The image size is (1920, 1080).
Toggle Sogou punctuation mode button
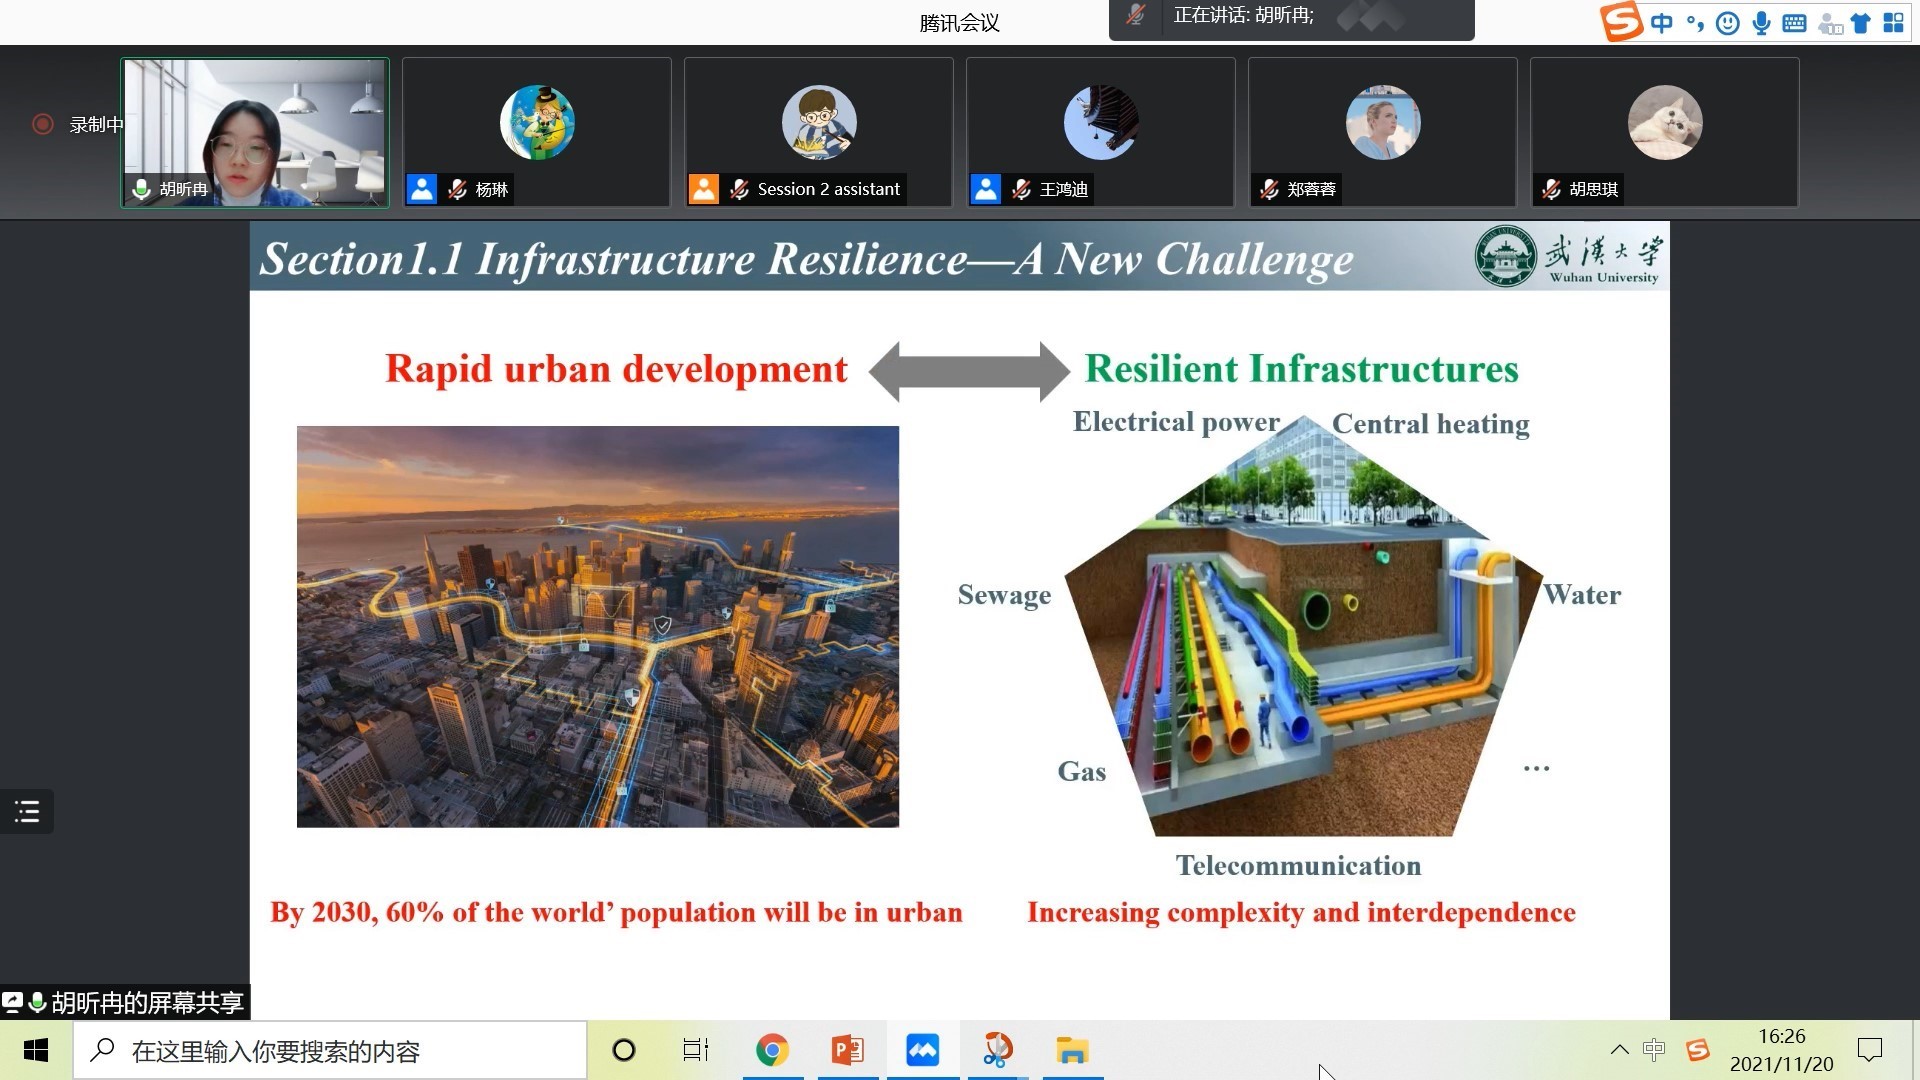click(x=1695, y=23)
